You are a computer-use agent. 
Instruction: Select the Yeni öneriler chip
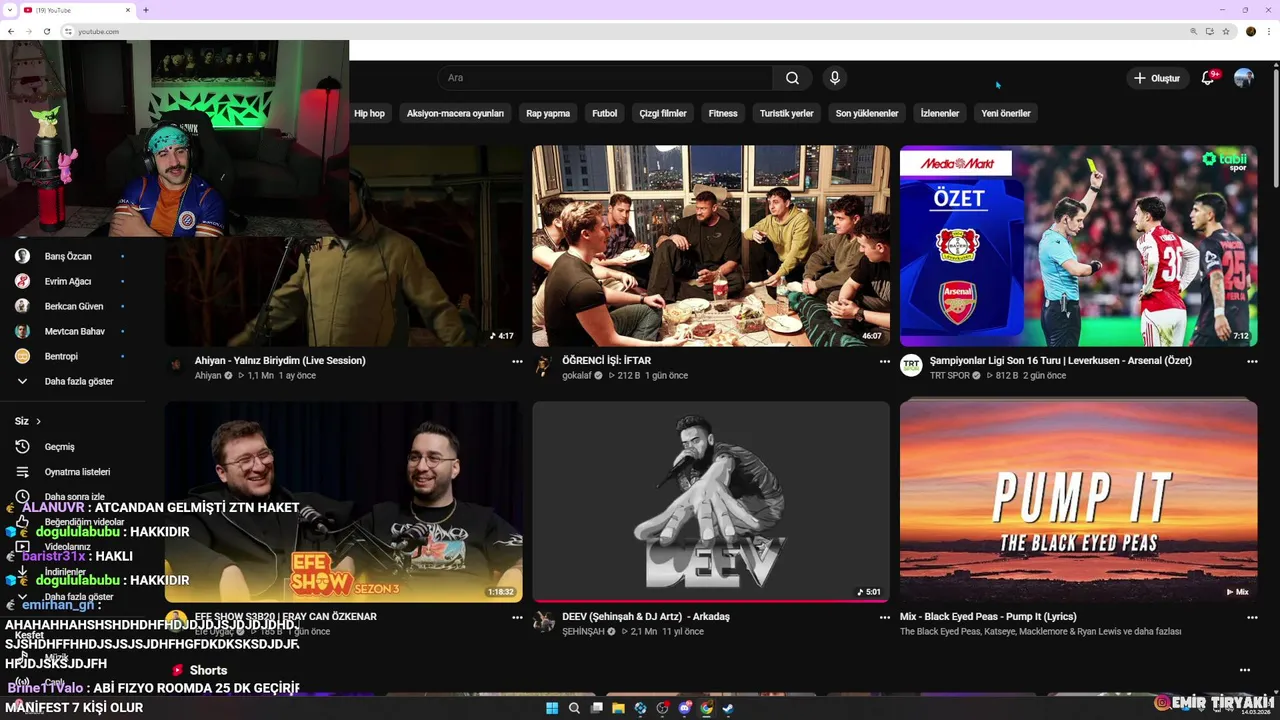(1006, 113)
